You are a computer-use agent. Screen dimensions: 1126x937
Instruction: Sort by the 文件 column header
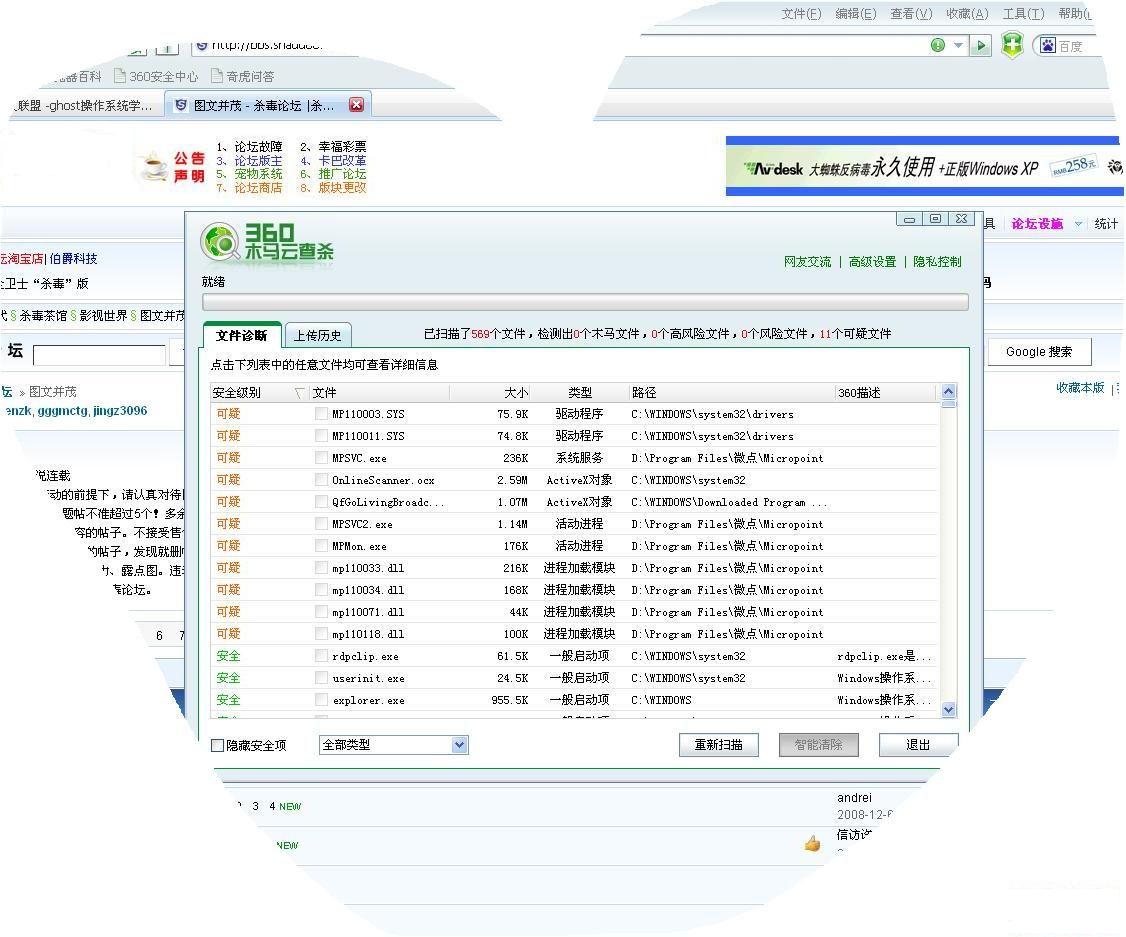coord(380,393)
